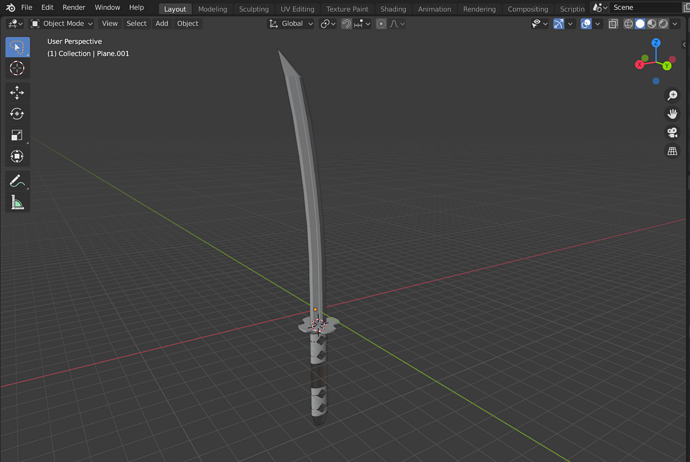Toggle X-ray mode
Image resolution: width=690 pixels, height=462 pixels.
pyautogui.click(x=613, y=24)
